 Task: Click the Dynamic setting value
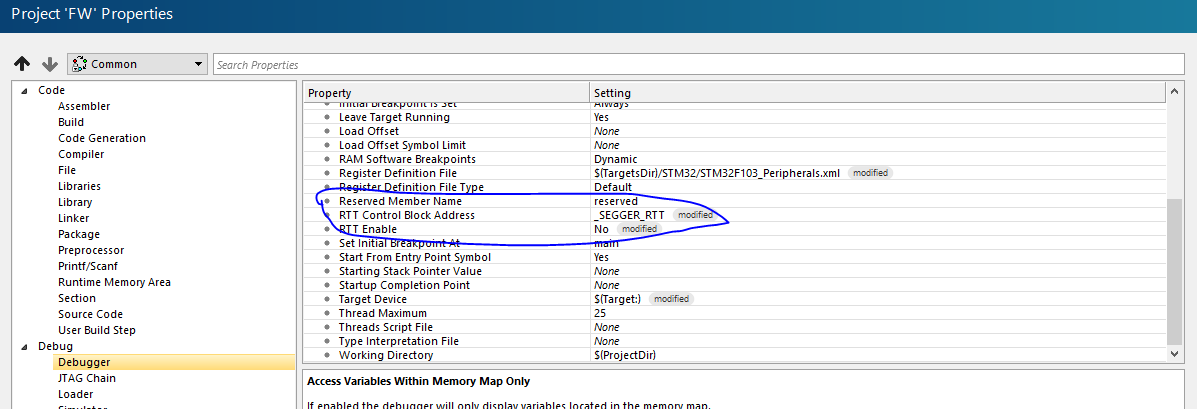click(x=615, y=159)
